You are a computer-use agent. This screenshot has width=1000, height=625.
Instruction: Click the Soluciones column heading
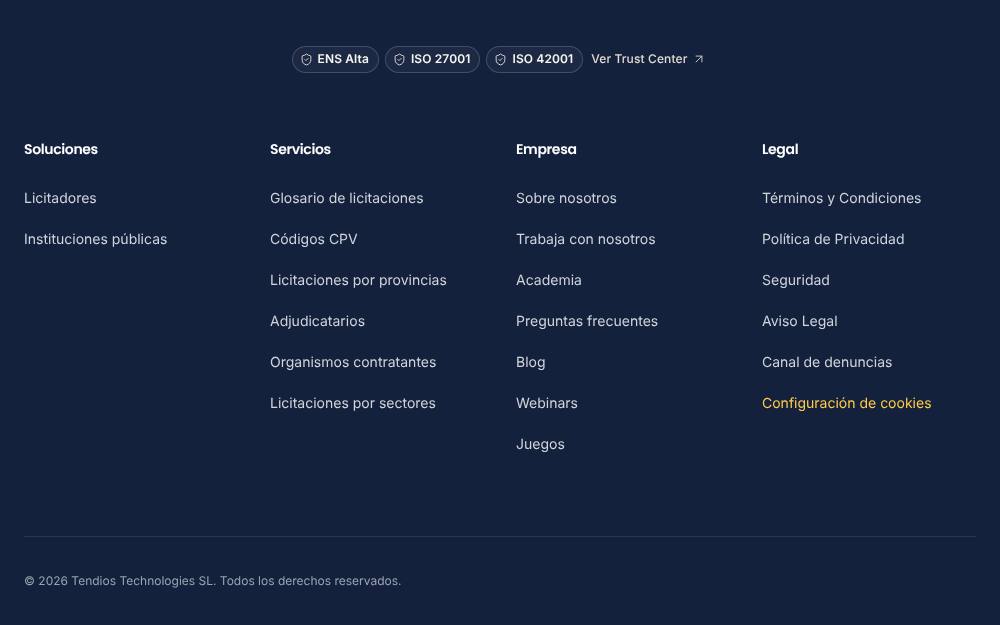[61, 149]
